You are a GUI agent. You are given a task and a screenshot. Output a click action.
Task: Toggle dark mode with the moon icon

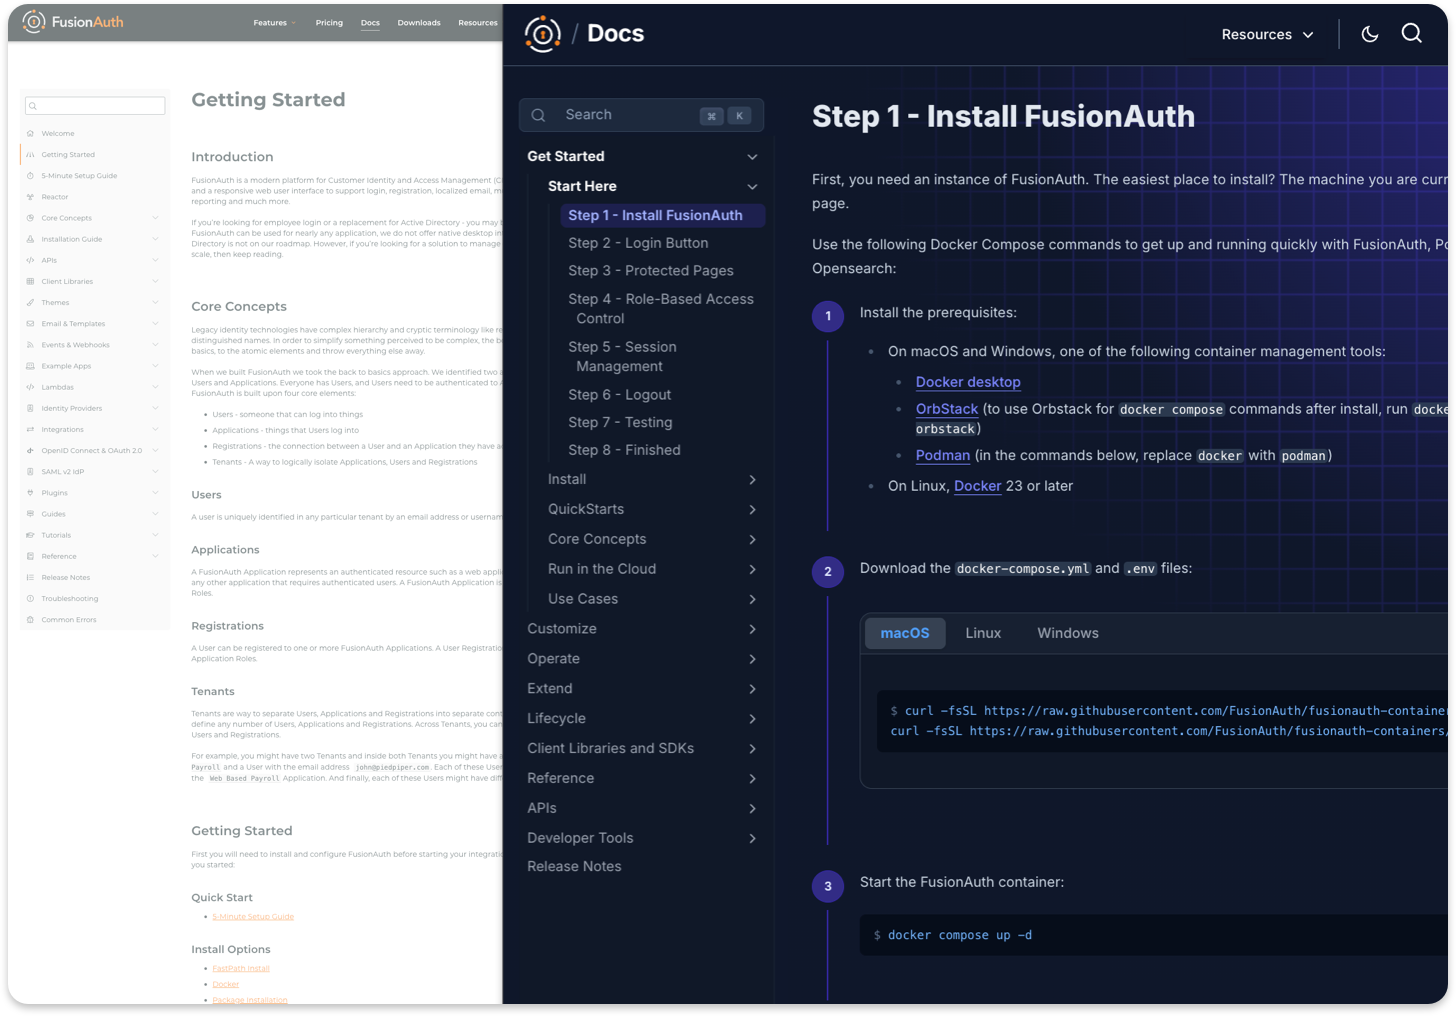click(1370, 34)
